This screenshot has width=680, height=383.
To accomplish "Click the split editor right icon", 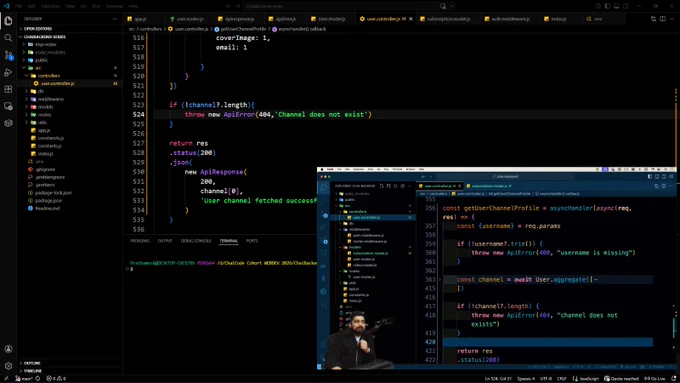I will 663,19.
